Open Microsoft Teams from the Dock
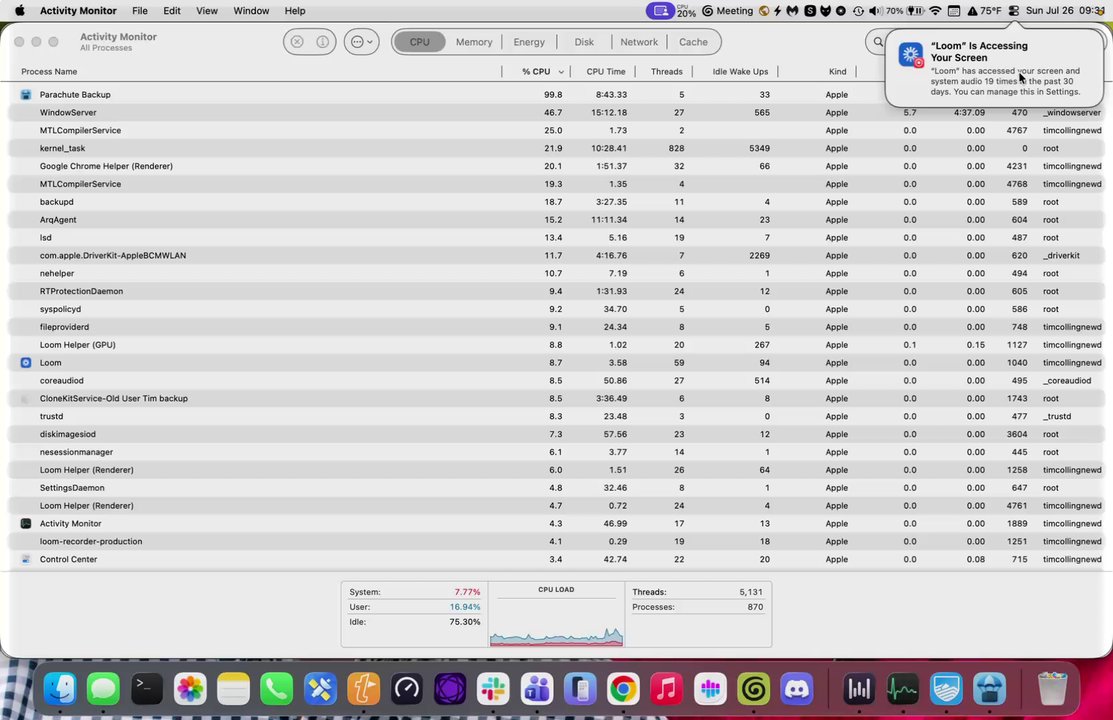This screenshot has height=720, width=1113. (537, 689)
